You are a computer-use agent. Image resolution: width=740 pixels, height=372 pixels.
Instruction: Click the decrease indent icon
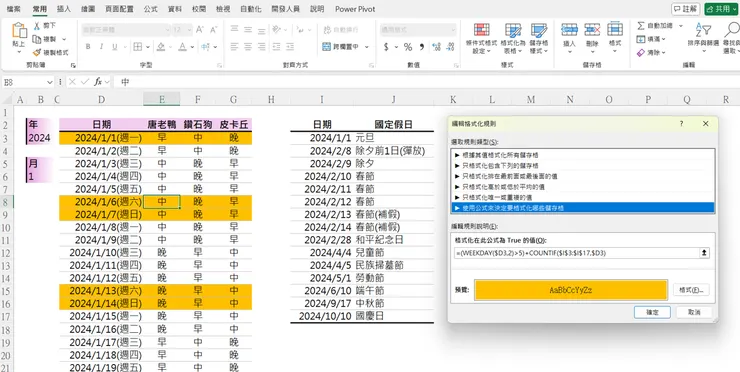(x=277, y=47)
